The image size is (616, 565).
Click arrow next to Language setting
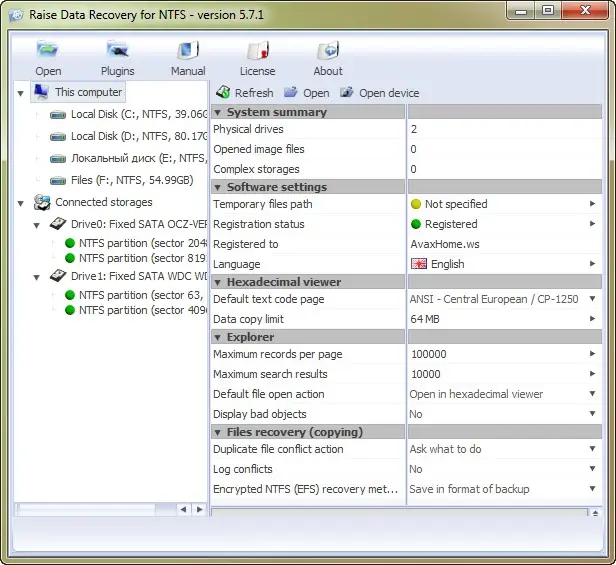592,263
